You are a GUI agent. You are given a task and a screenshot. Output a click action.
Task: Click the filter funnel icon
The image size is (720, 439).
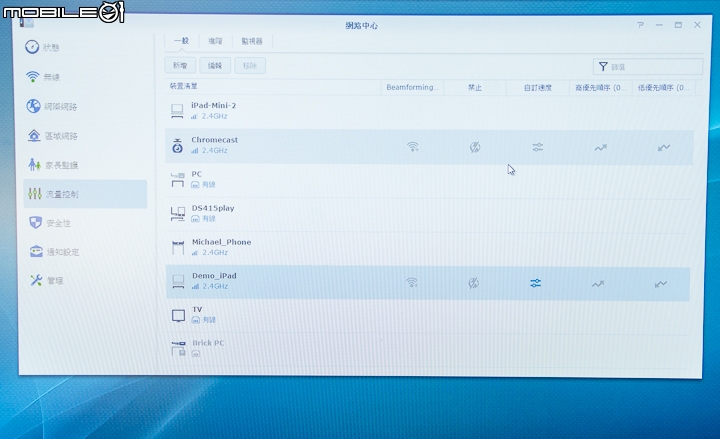click(603, 67)
